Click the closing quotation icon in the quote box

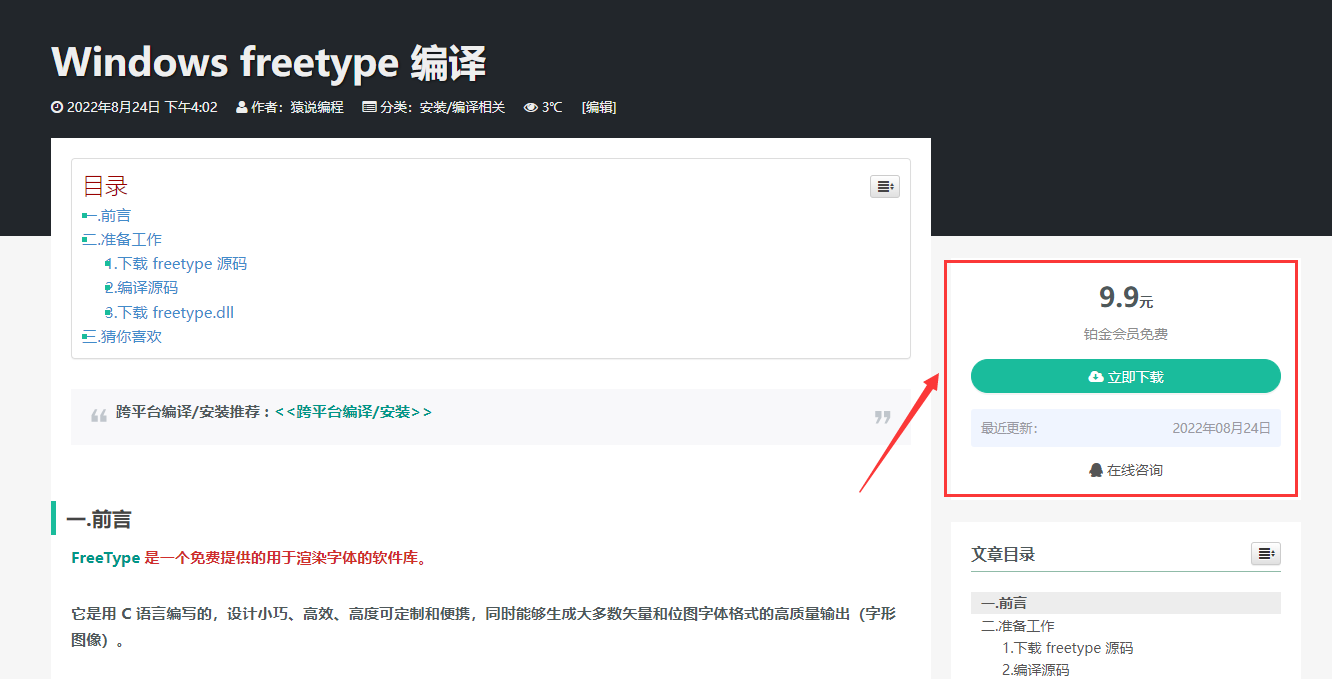pyautogui.click(x=881, y=416)
